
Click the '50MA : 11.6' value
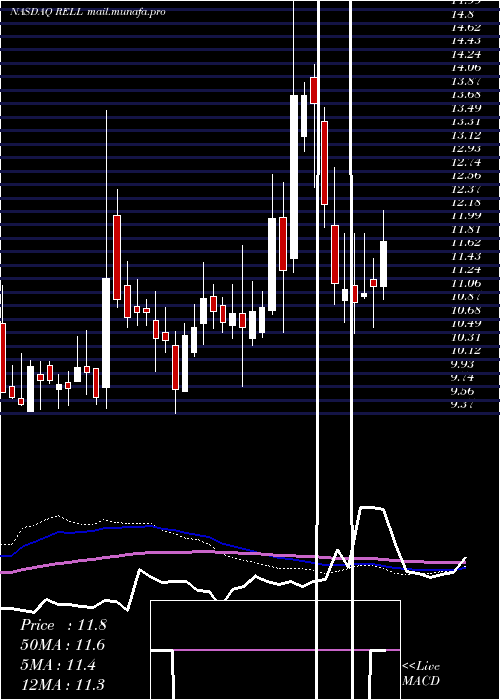point(62,645)
